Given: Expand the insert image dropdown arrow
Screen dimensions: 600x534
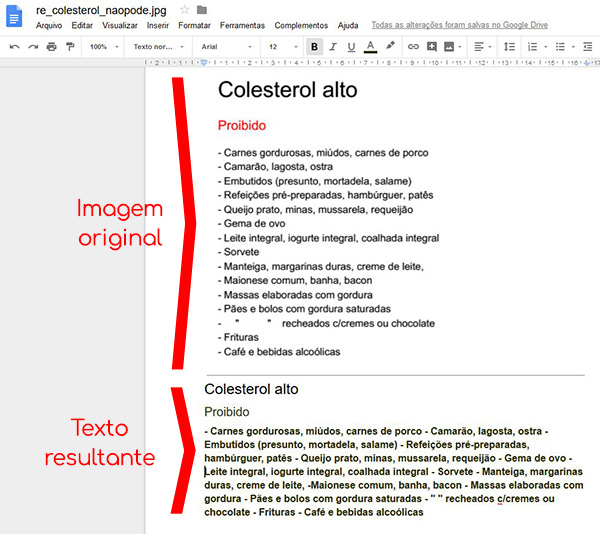Looking at the screenshot, I should [x=460, y=47].
